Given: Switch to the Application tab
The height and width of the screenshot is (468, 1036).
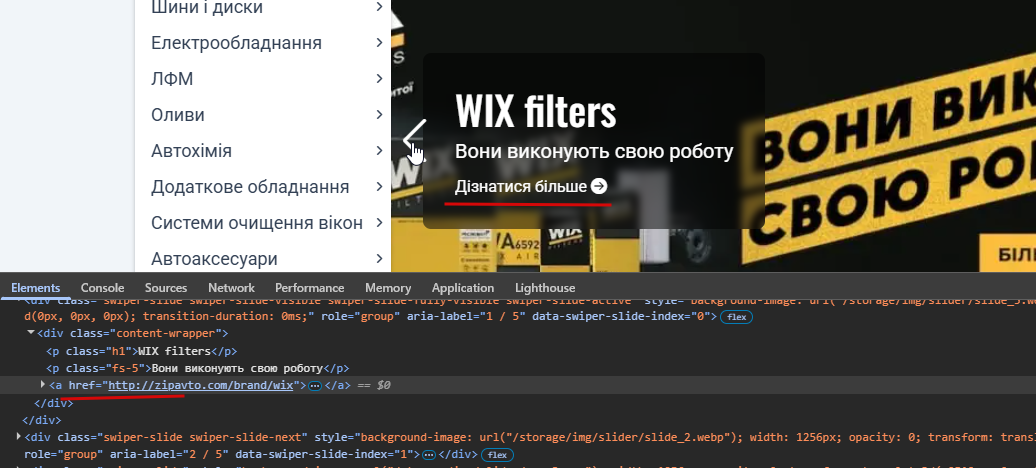Looking at the screenshot, I should (x=462, y=288).
